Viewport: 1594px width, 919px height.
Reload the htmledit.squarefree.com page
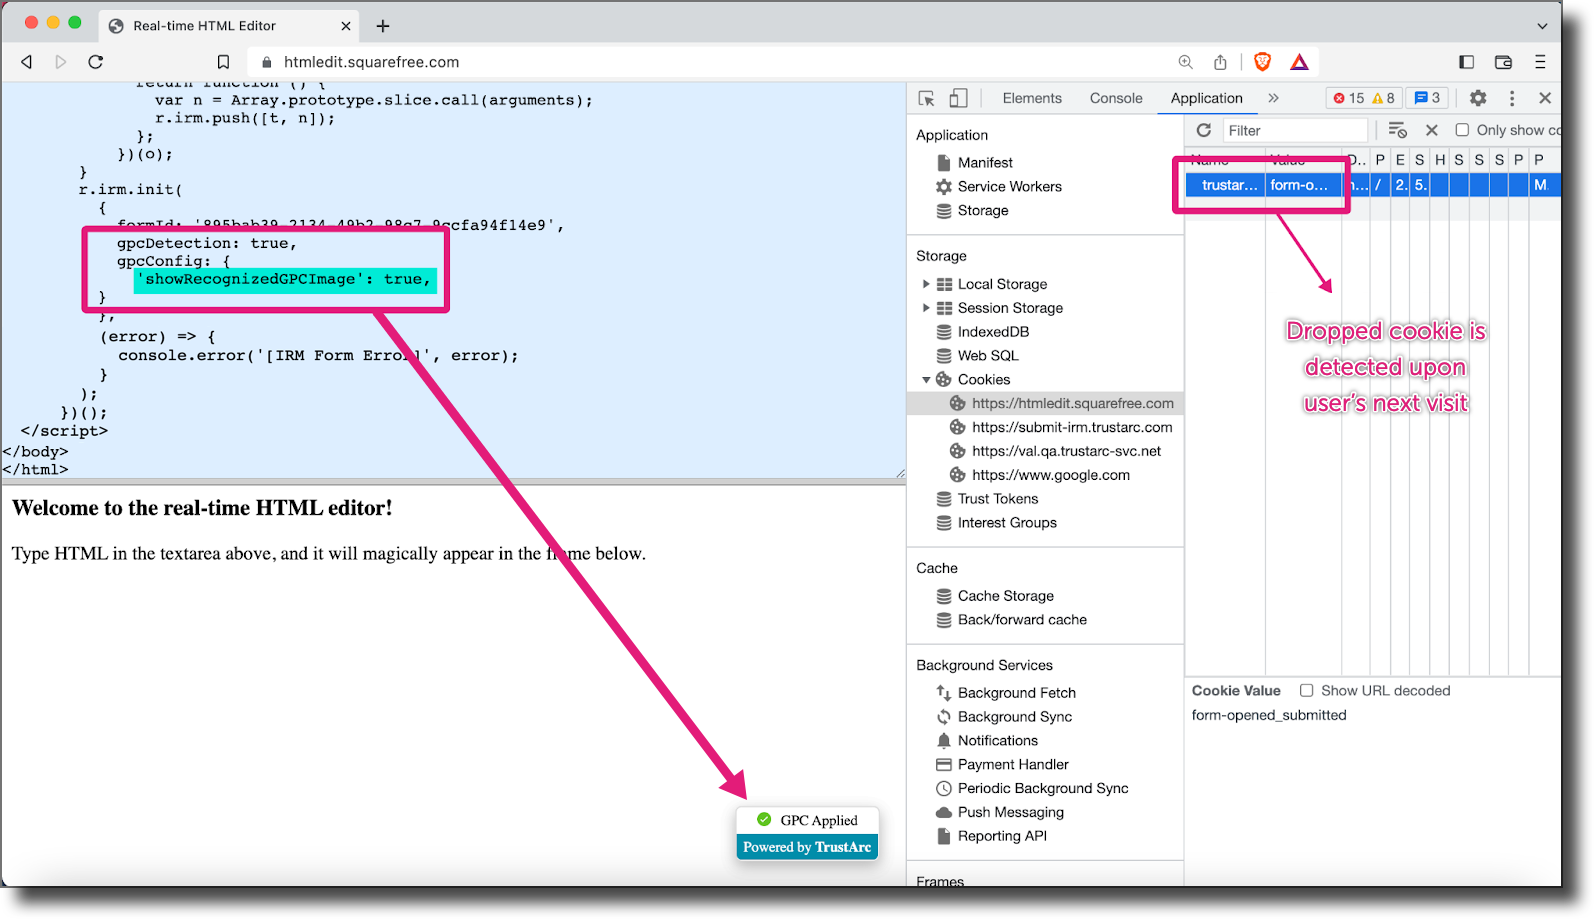pyautogui.click(x=96, y=62)
